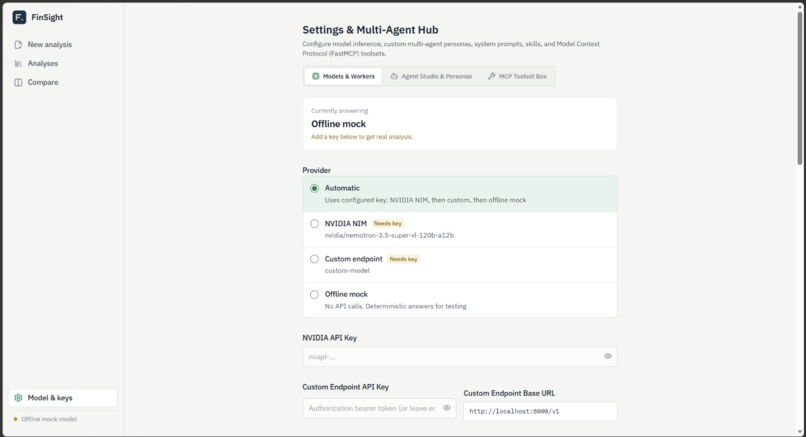This screenshot has height=437, width=806.
Task: Click the vertical page scrollbar
Action: tap(799, 88)
